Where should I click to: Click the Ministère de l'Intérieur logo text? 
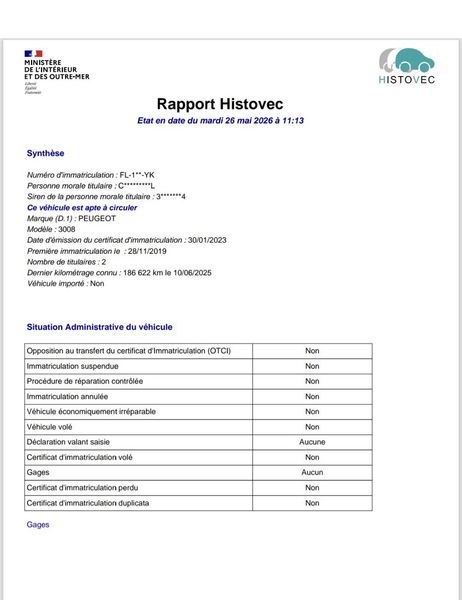57,70
